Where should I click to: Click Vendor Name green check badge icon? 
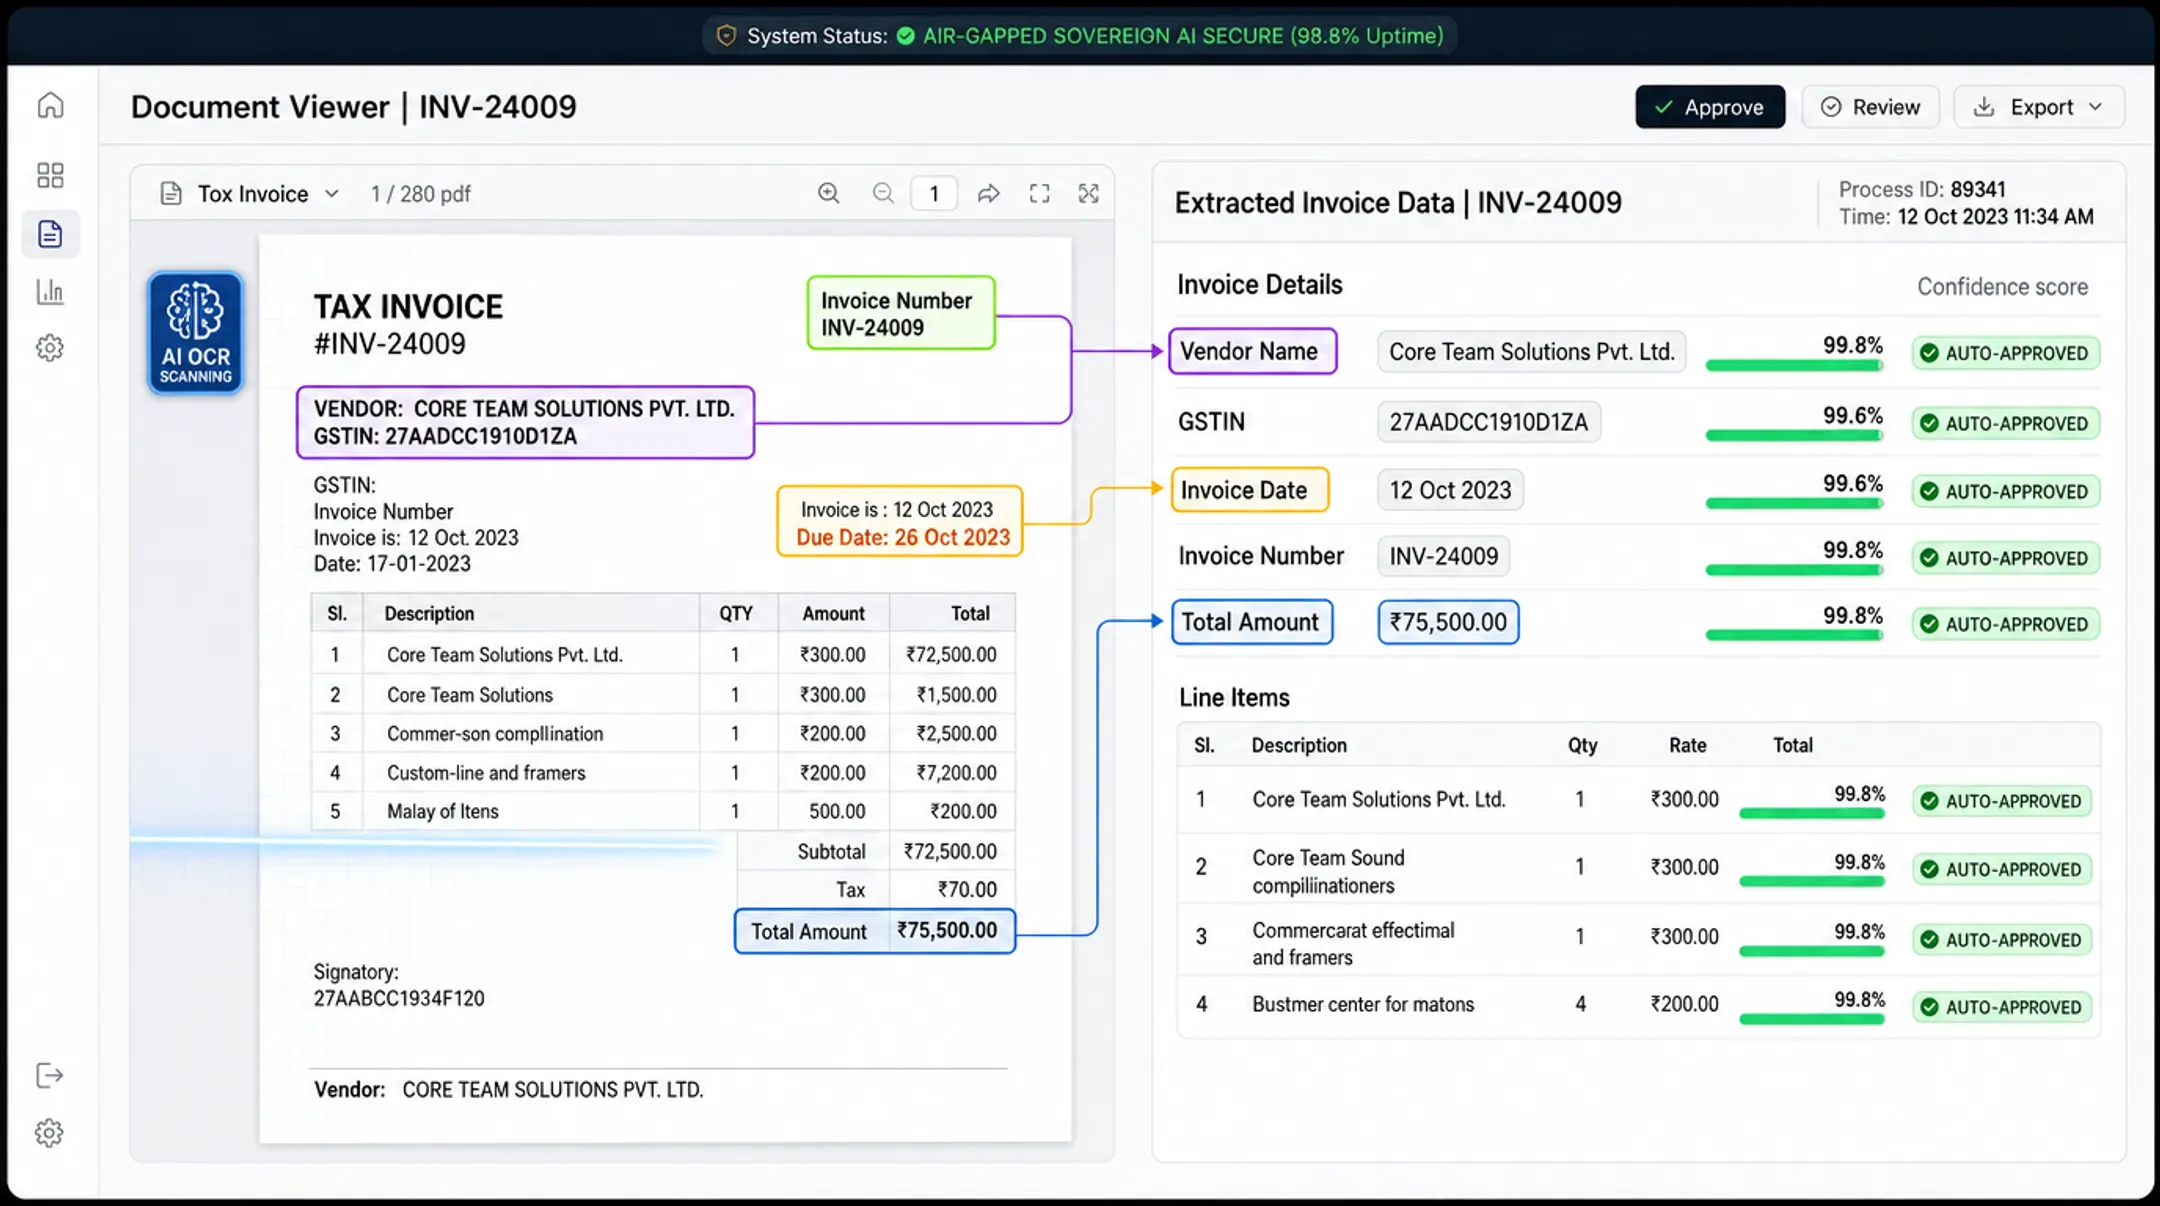click(x=1930, y=353)
